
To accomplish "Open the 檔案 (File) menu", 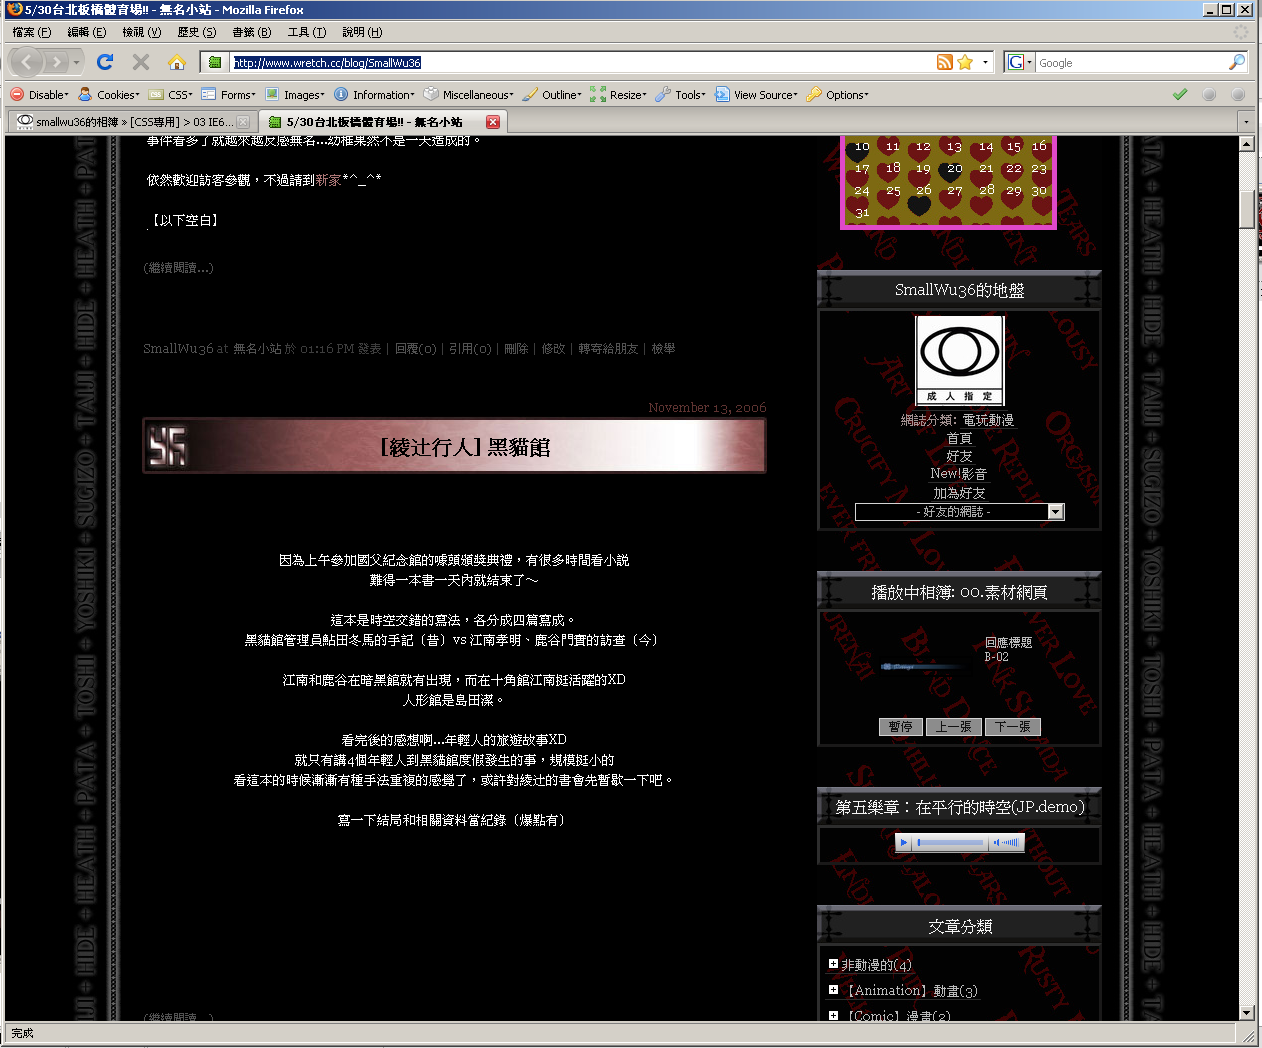I will point(31,32).
